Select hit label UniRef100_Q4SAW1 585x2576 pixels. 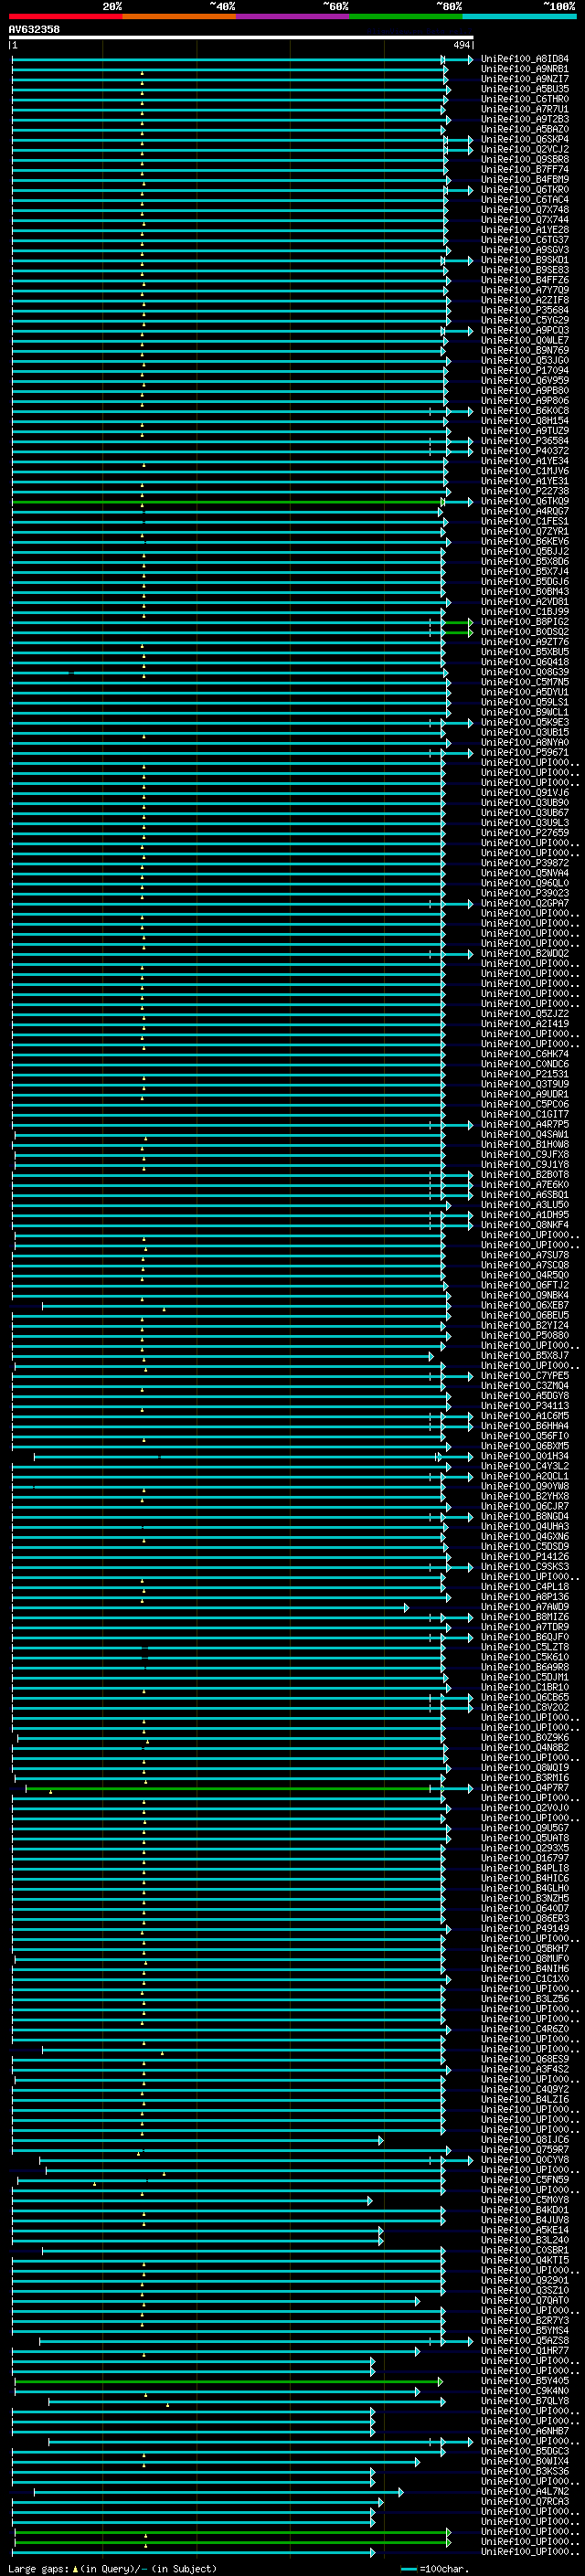coord(525,1134)
